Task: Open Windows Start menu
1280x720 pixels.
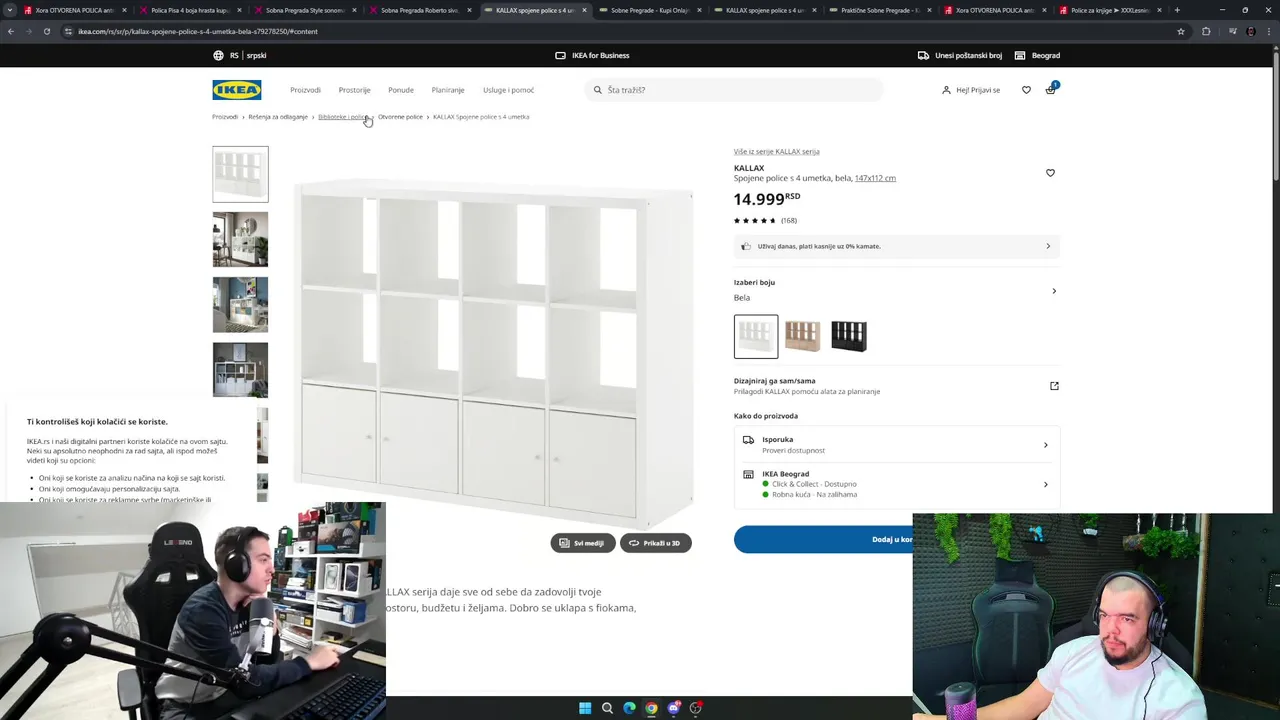Action: click(585, 708)
